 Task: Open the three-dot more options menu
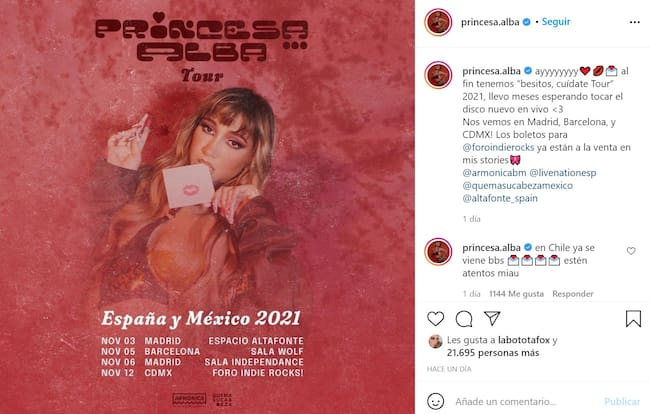pyautogui.click(x=635, y=22)
